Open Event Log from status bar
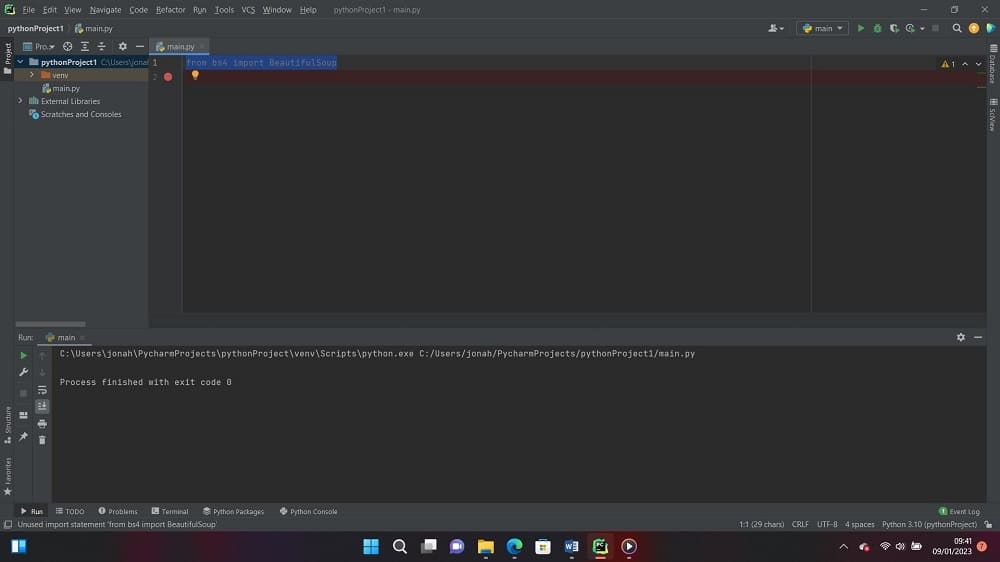This screenshot has width=1000, height=562. (959, 511)
